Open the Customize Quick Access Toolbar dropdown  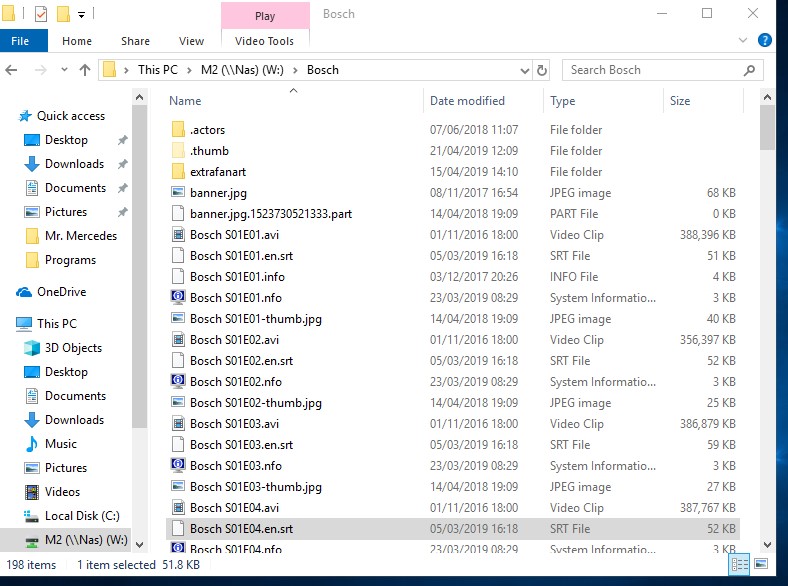(81, 15)
